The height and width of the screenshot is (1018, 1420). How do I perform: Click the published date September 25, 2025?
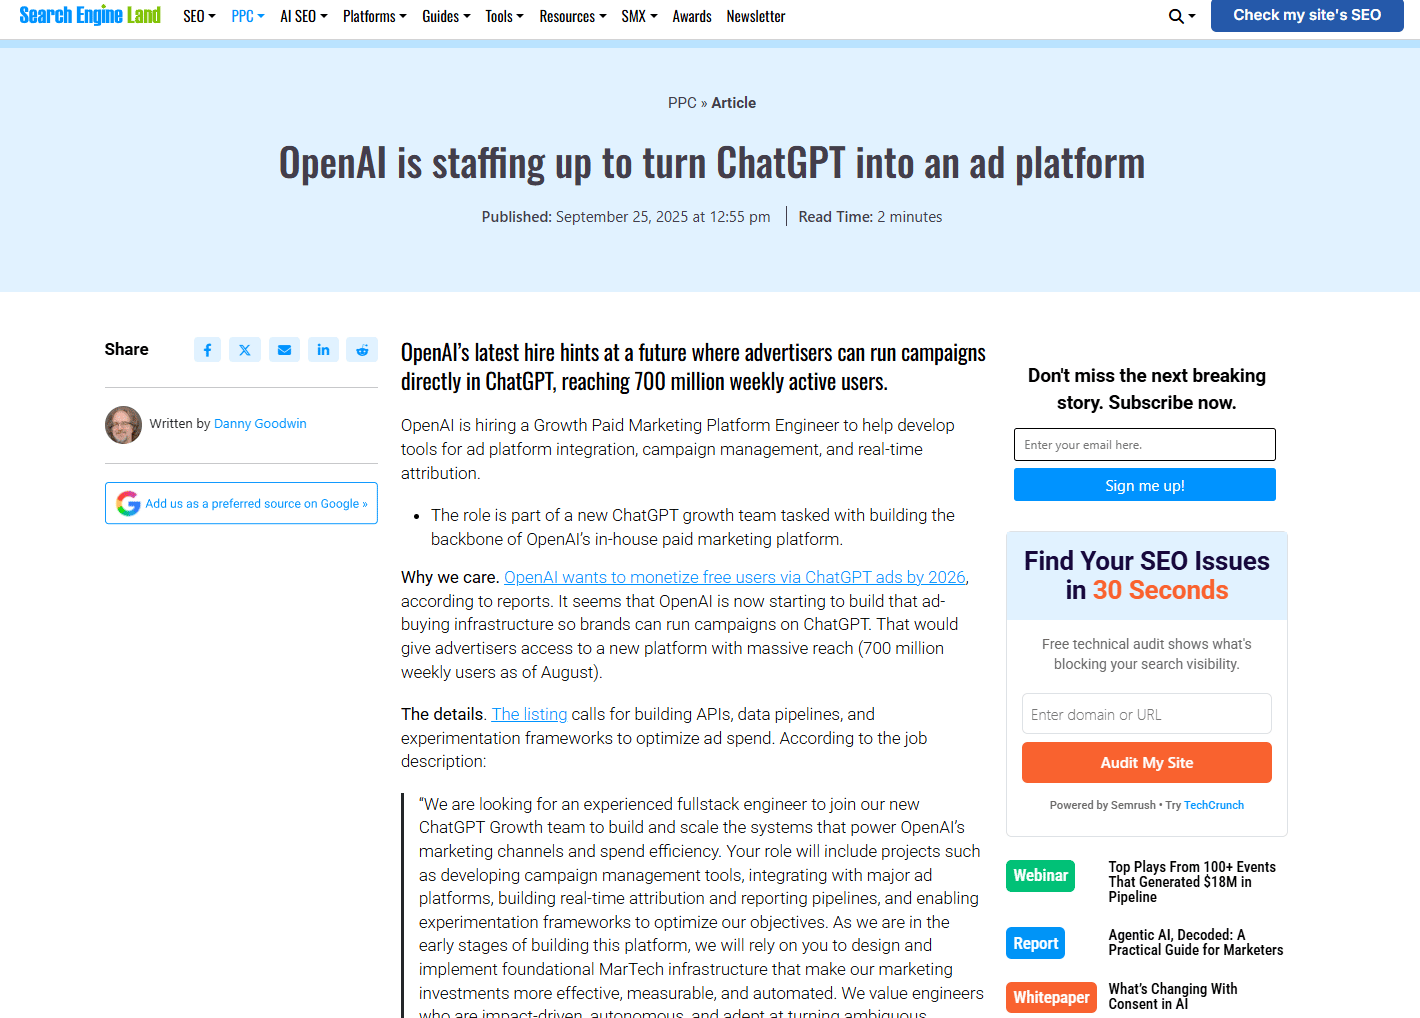pyautogui.click(x=663, y=217)
